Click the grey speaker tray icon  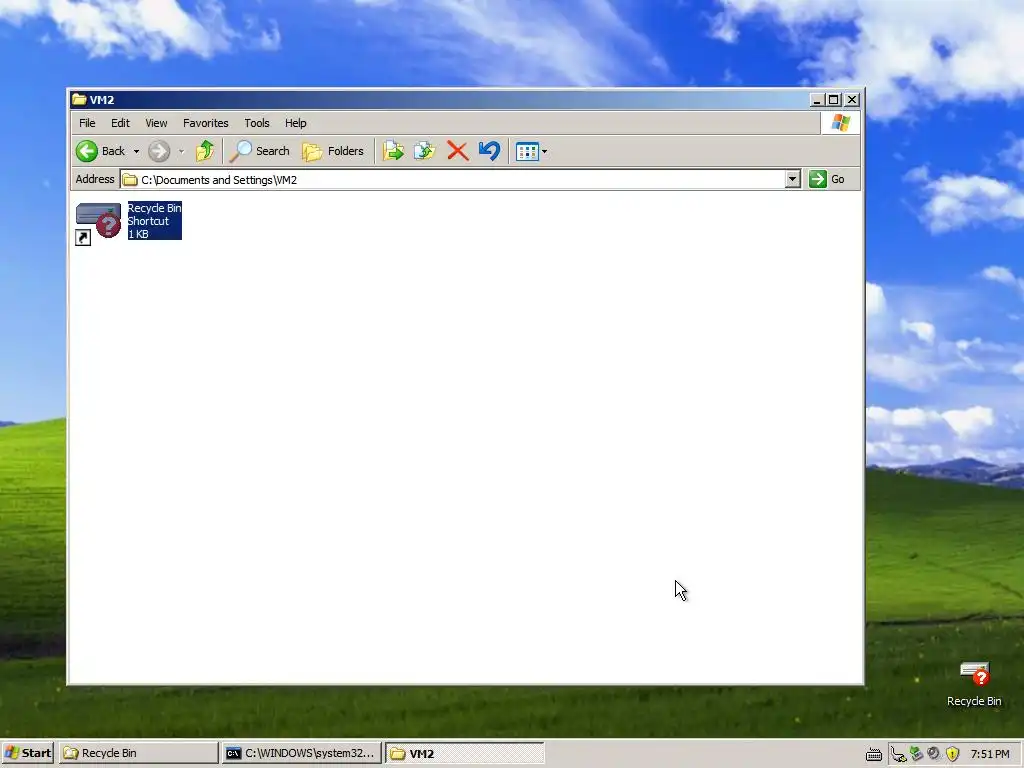[934, 754]
